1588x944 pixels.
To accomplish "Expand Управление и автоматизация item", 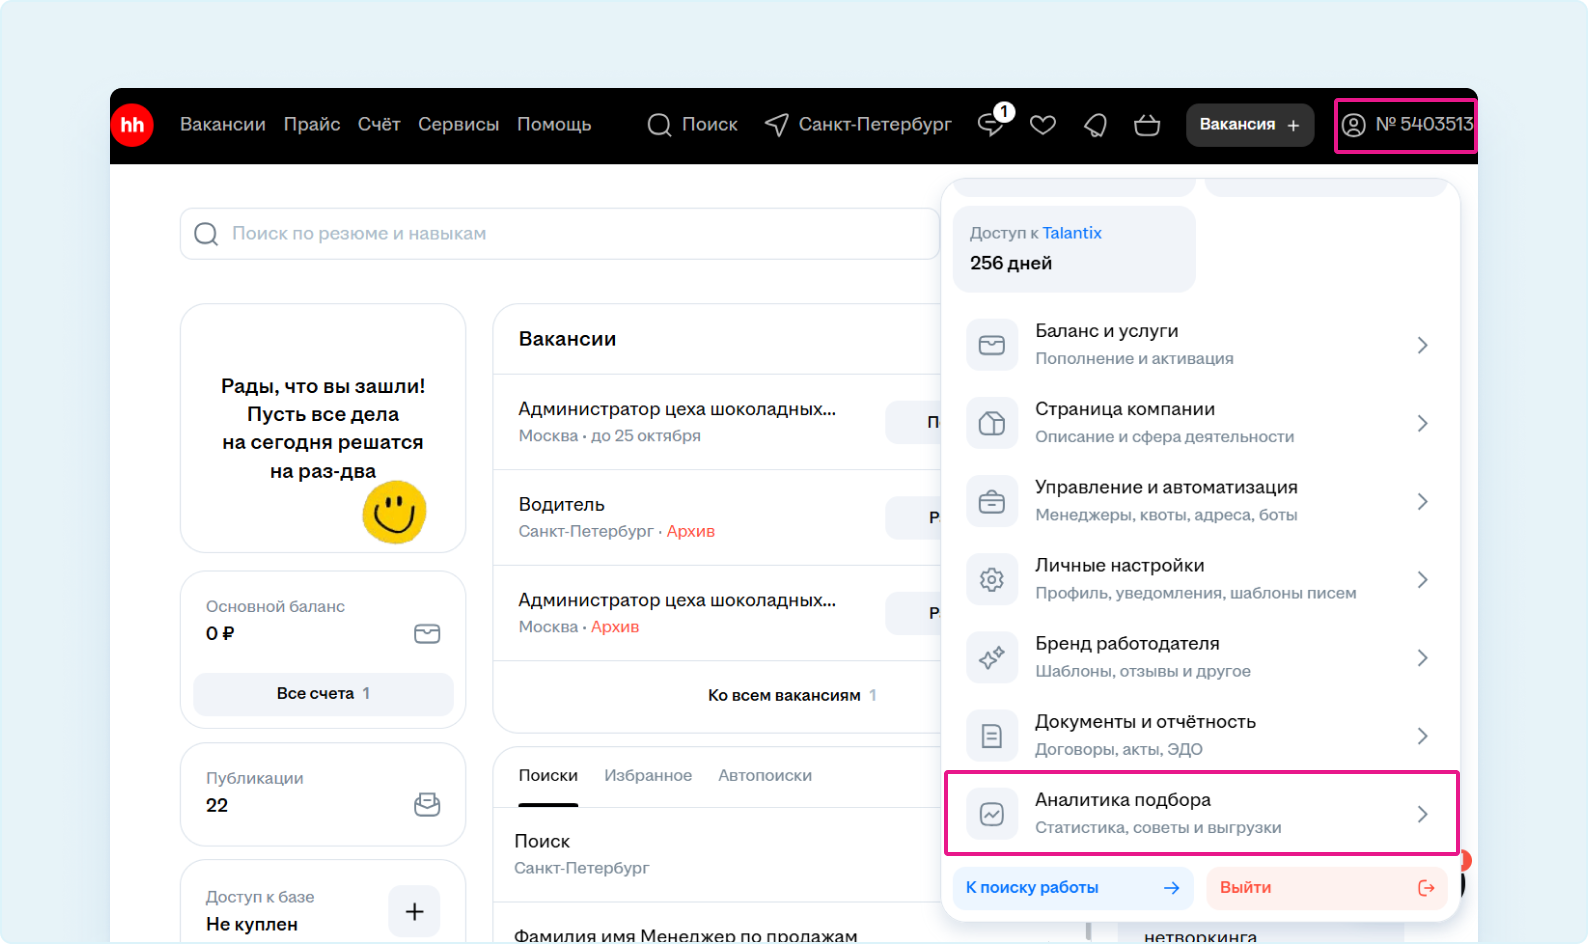I will point(1200,501).
